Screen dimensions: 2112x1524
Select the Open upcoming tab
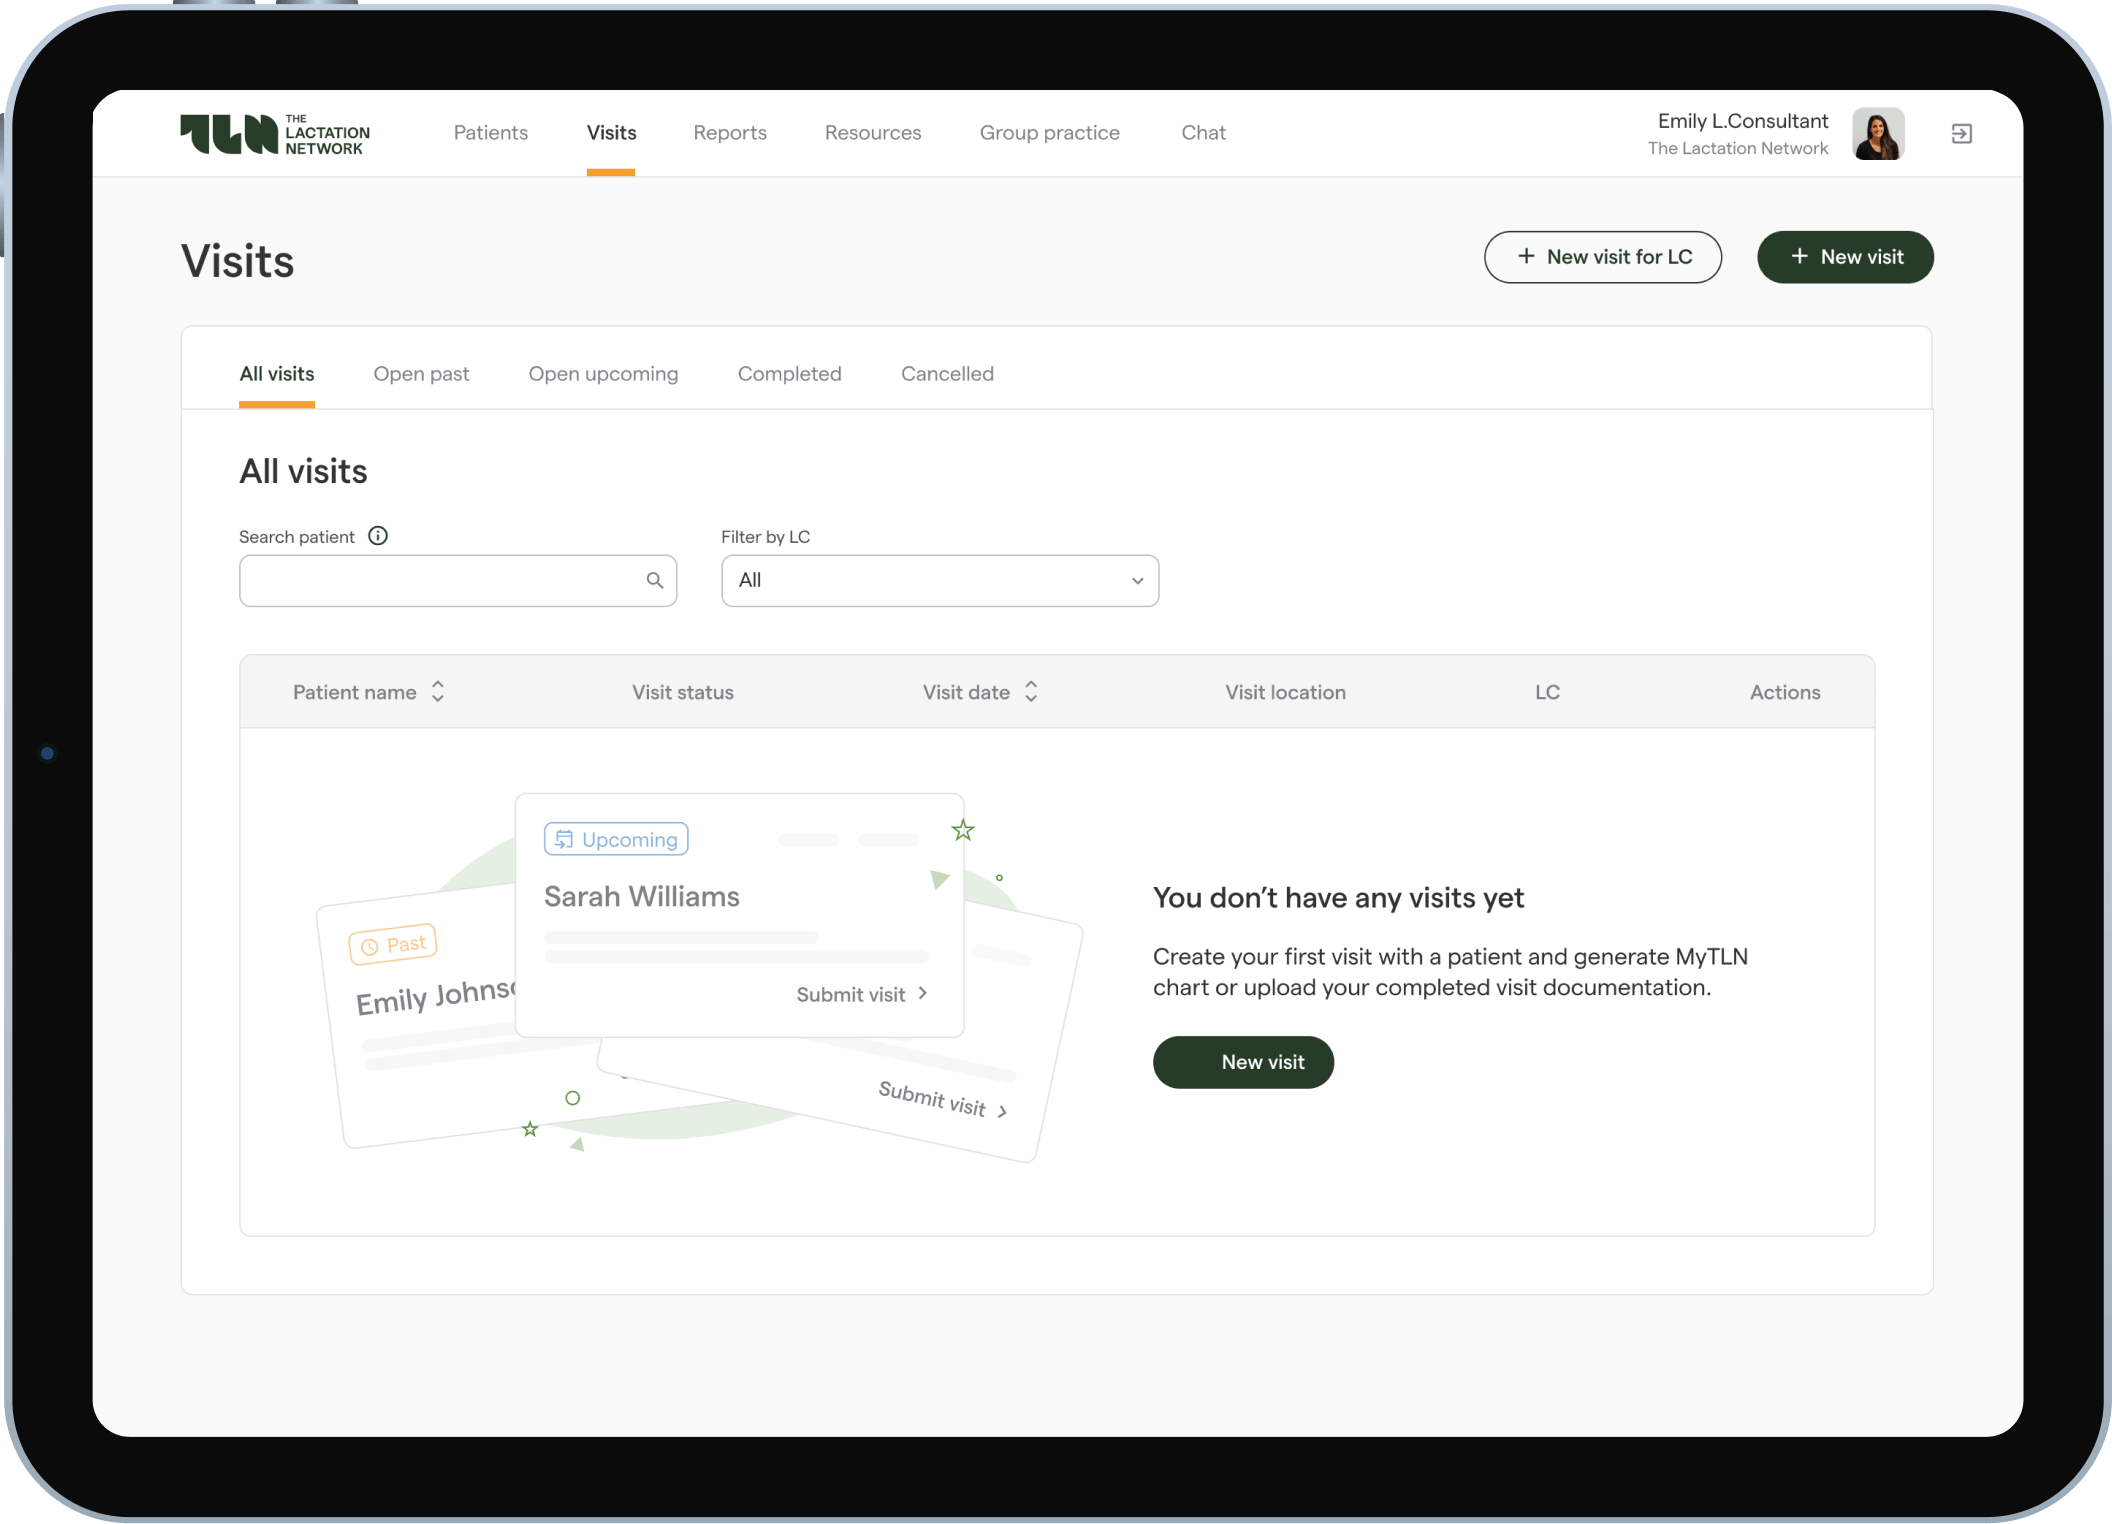[603, 374]
